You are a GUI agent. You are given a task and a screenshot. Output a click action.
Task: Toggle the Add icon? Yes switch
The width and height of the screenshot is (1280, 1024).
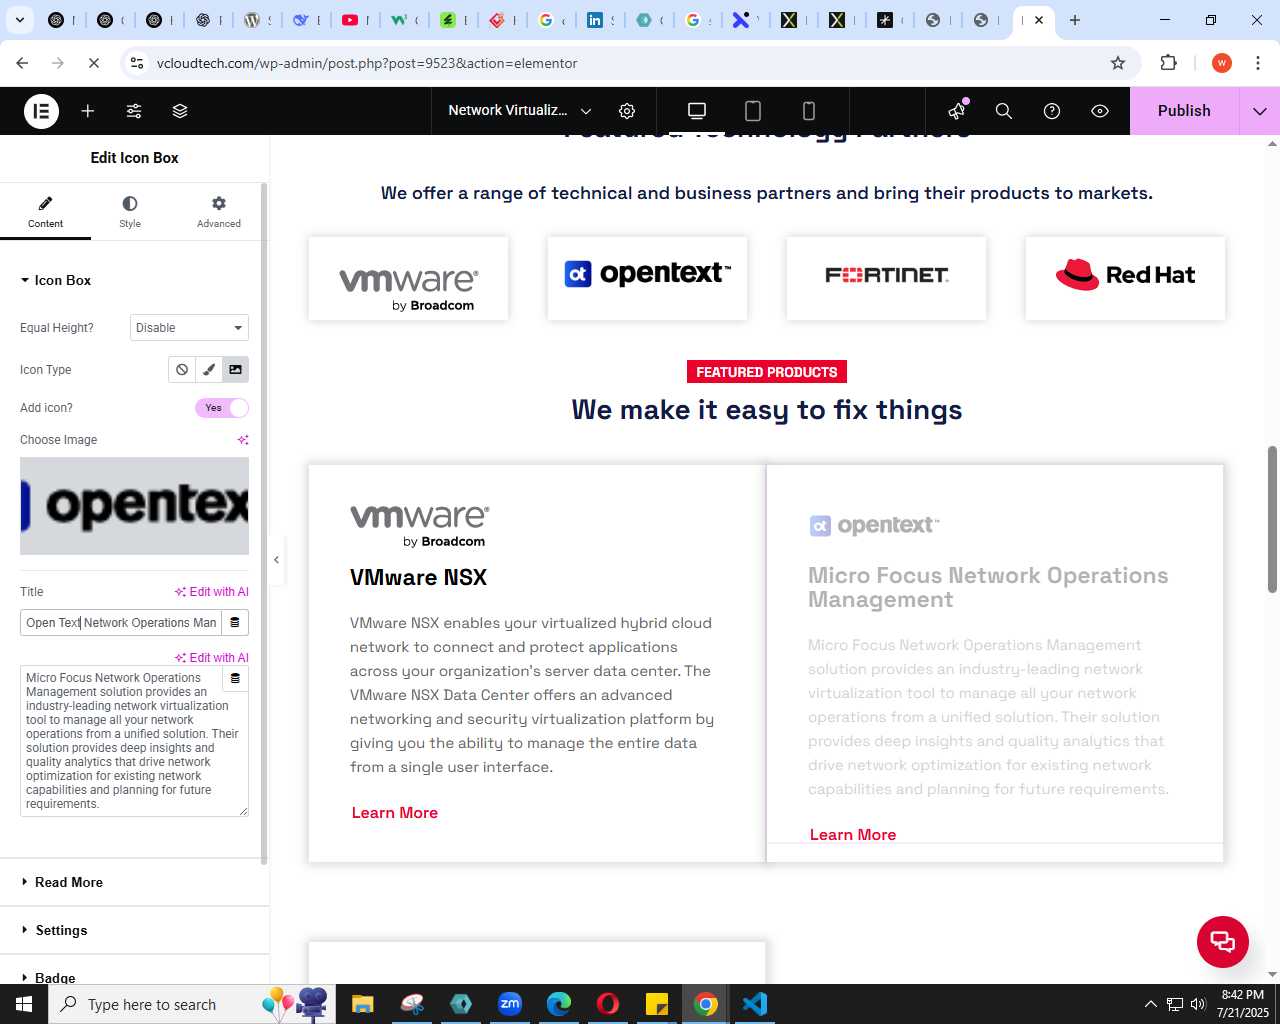click(222, 408)
